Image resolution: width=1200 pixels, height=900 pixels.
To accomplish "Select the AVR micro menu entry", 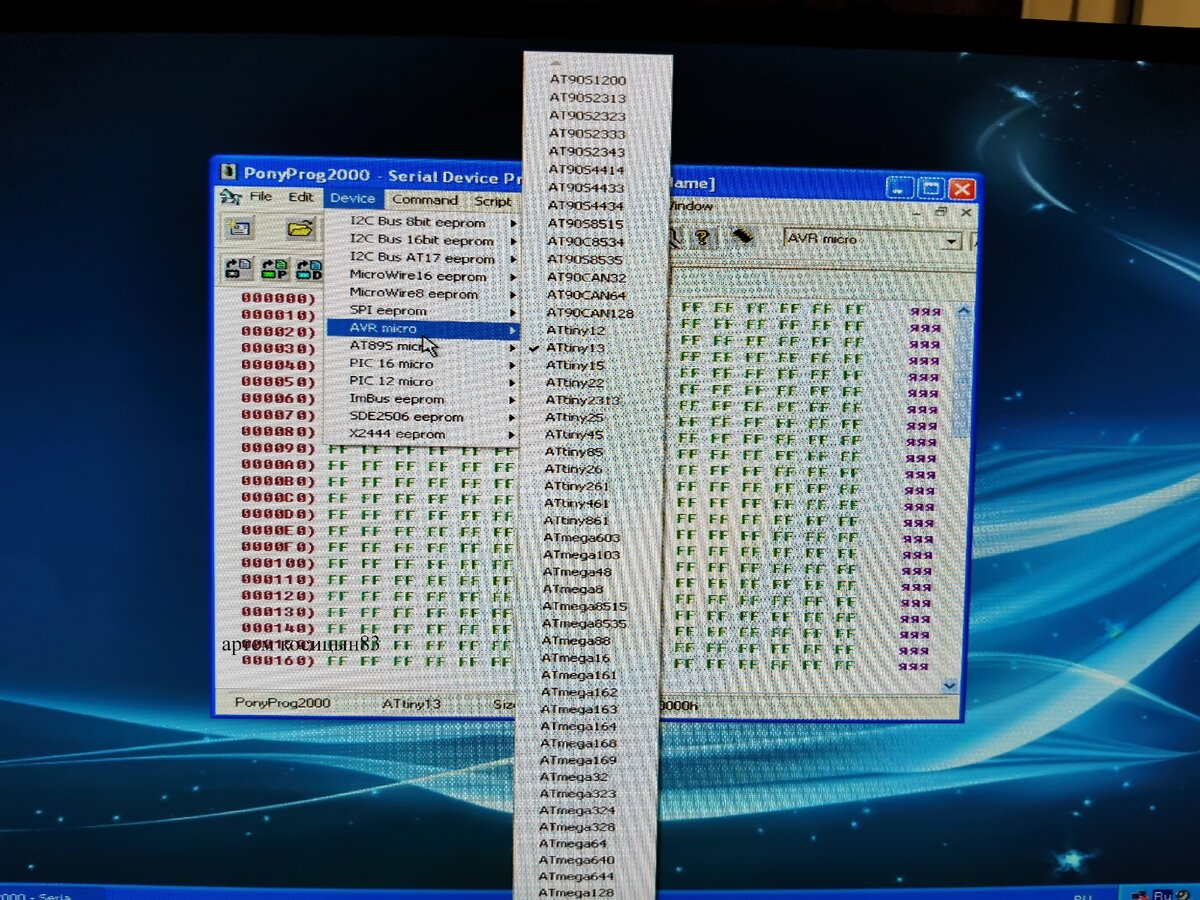I will coord(424,328).
